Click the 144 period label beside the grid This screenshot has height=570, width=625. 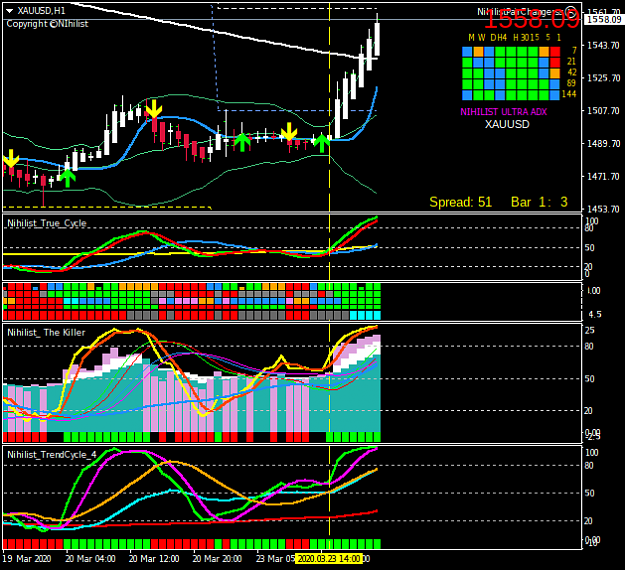point(569,94)
